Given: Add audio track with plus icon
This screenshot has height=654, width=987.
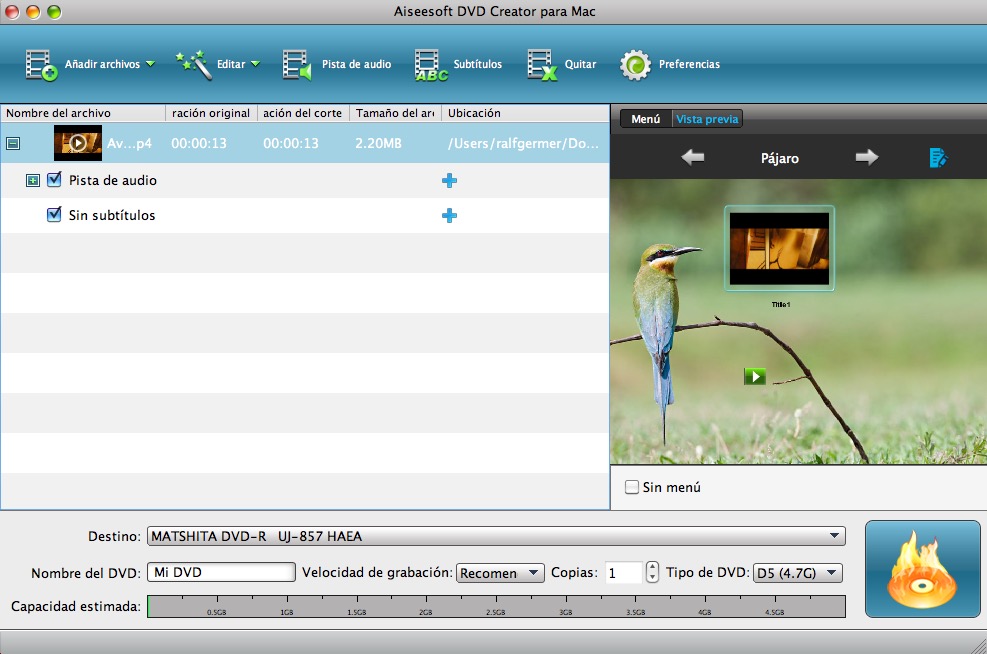Looking at the screenshot, I should [x=449, y=181].
